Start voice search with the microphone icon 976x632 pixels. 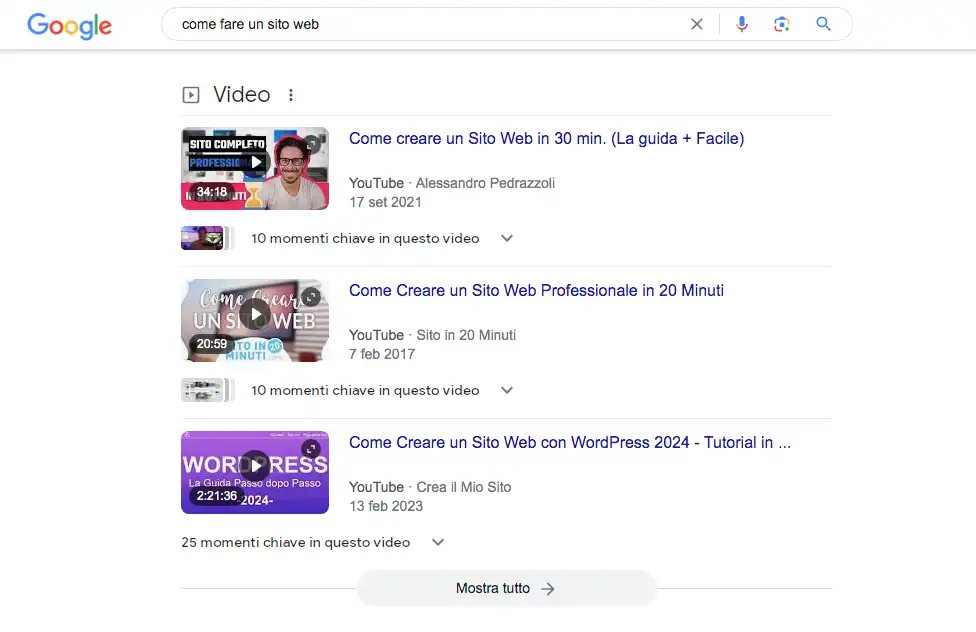click(741, 24)
